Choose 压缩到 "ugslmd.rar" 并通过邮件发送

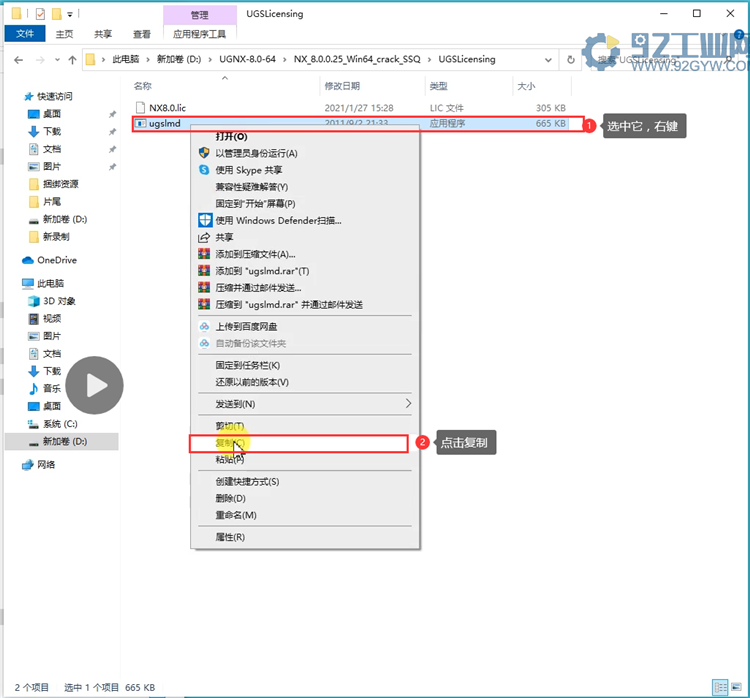(x=305, y=304)
